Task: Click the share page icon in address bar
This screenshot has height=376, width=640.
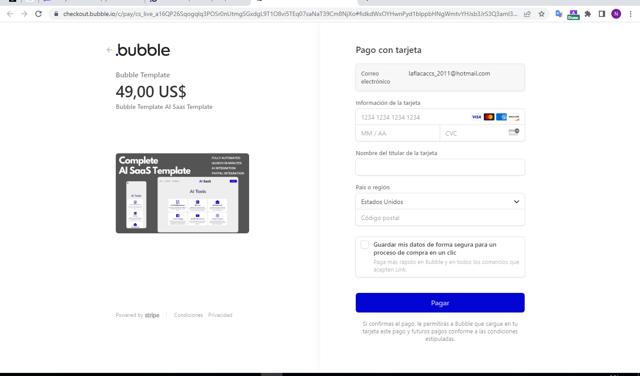Action: point(527,14)
